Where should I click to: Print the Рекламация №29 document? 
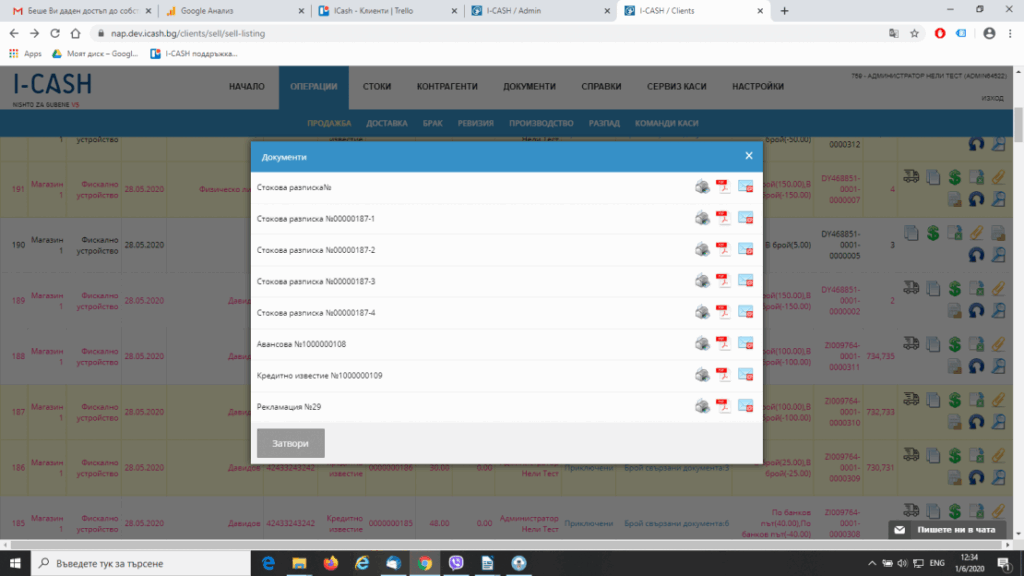coord(703,407)
